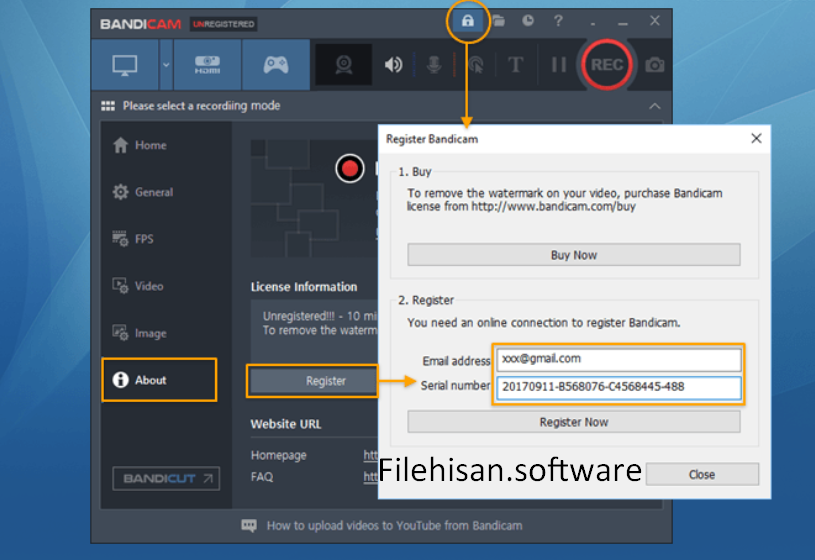
Task: Click the lock register icon in title bar
Action: (468, 21)
